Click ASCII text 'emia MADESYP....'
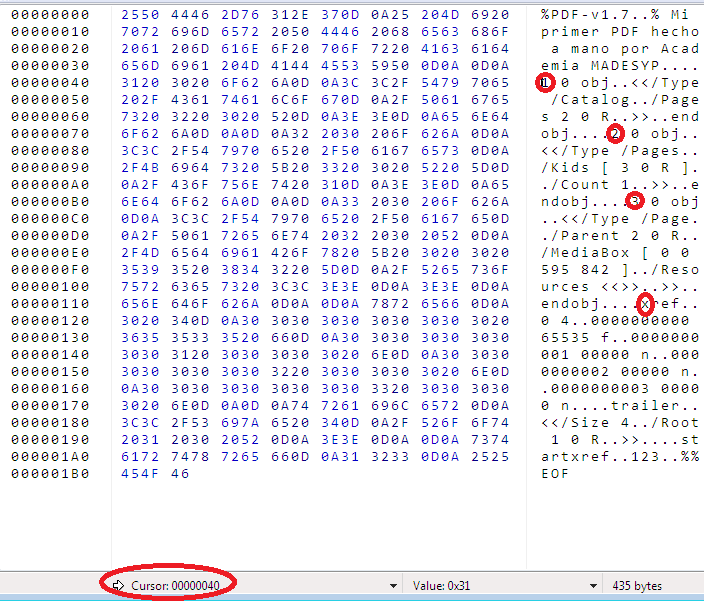The height and width of the screenshot is (601, 704). (x=620, y=66)
